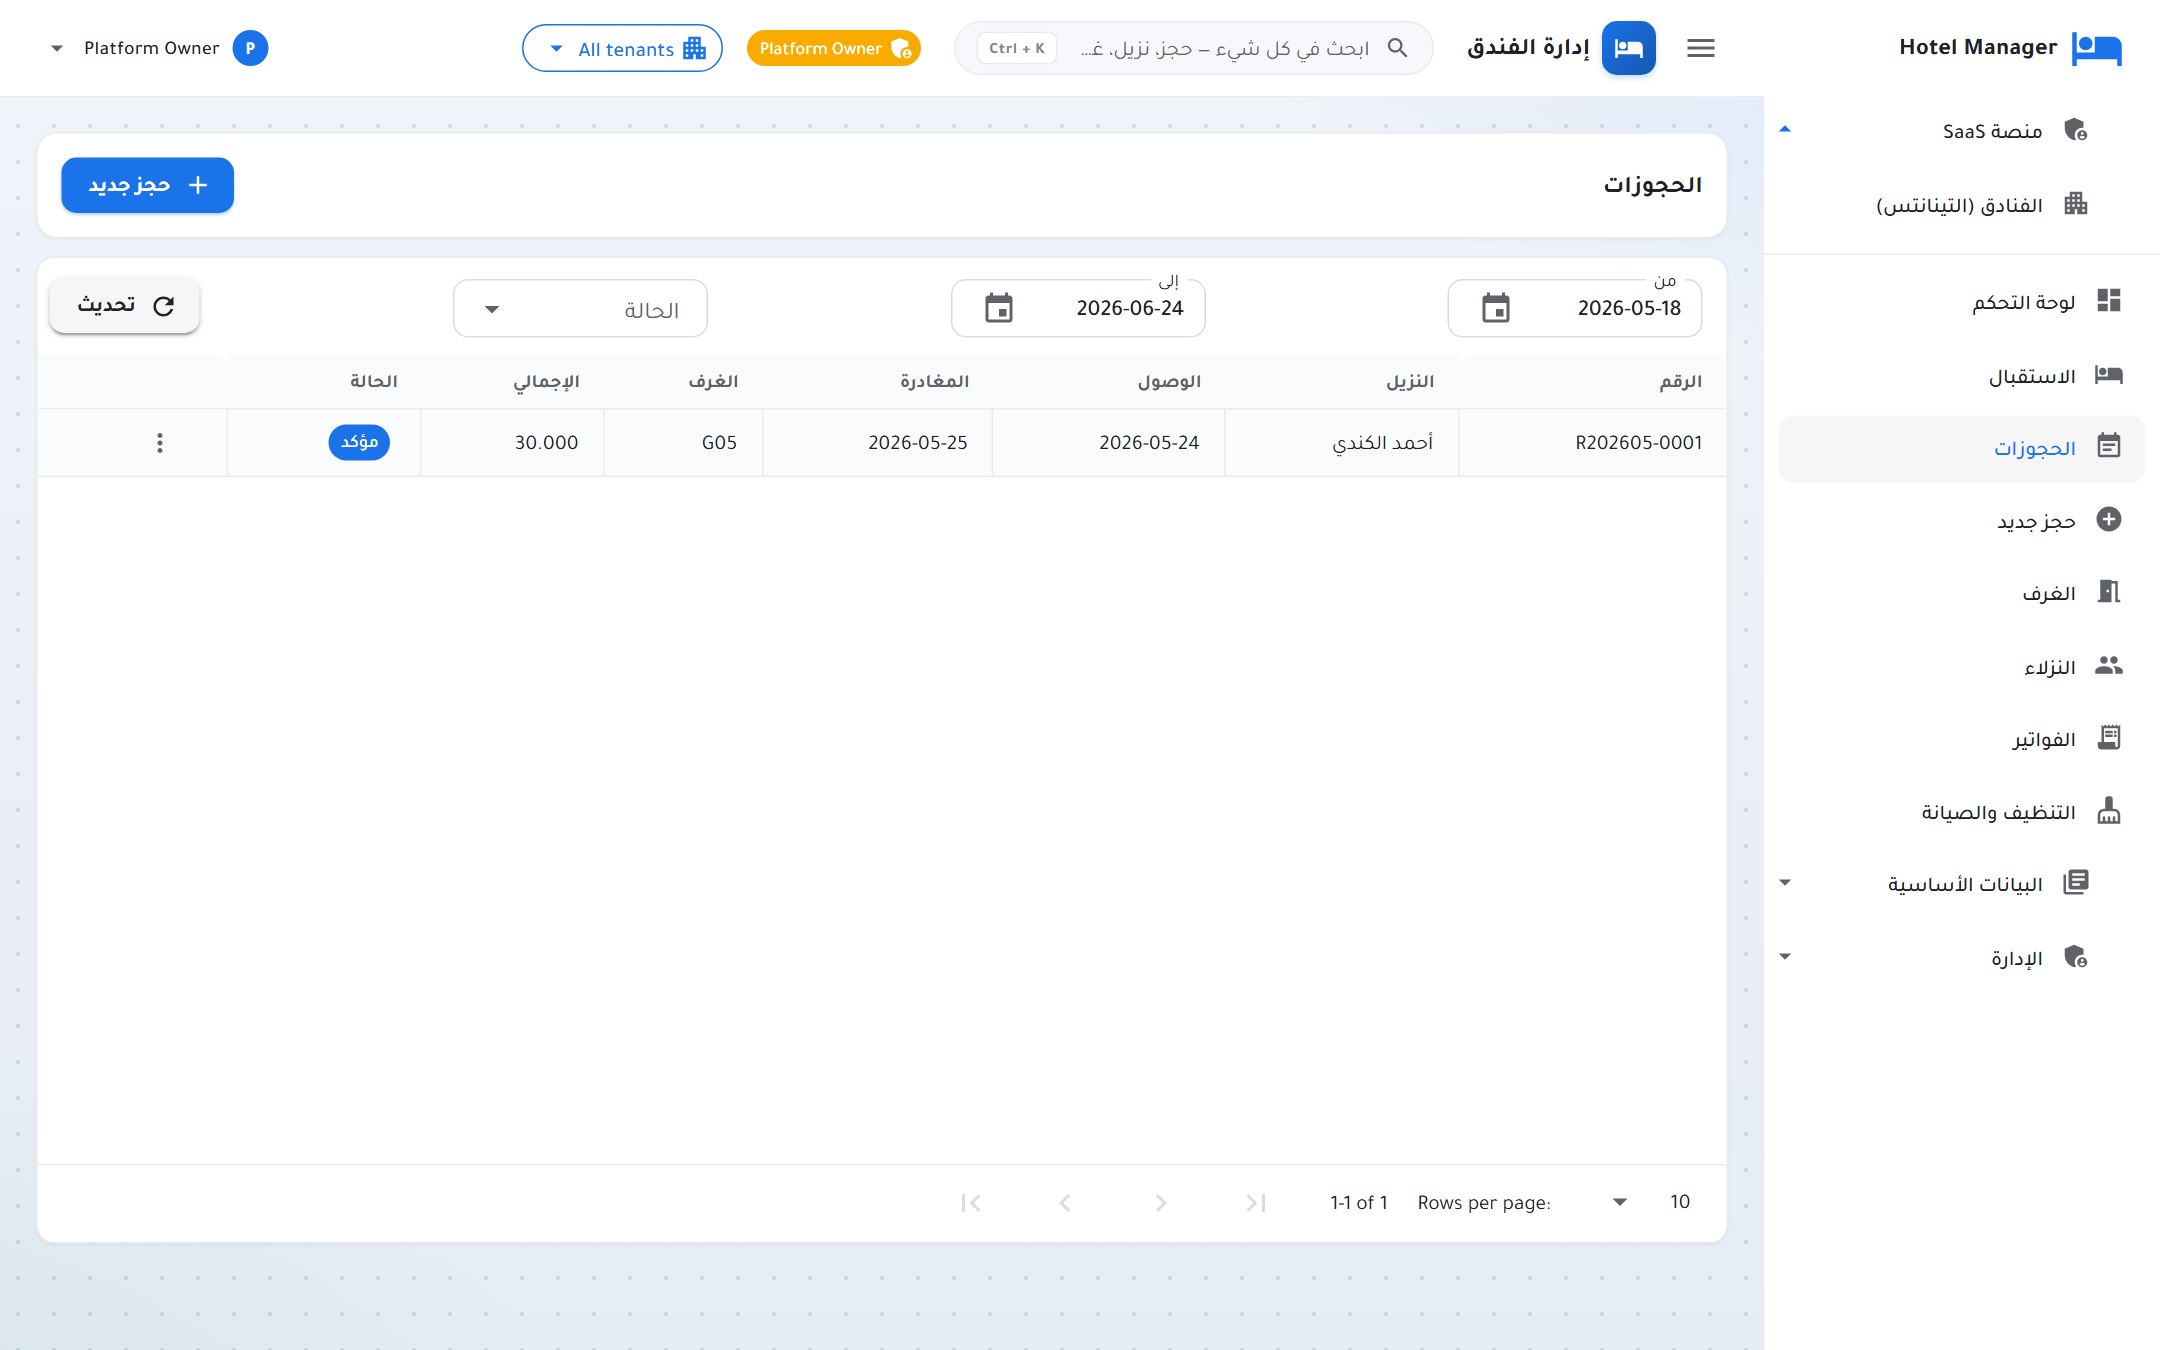Click the plus circle icon for new booking
Image resolution: width=2160 pixels, height=1350 pixels.
click(x=2109, y=519)
